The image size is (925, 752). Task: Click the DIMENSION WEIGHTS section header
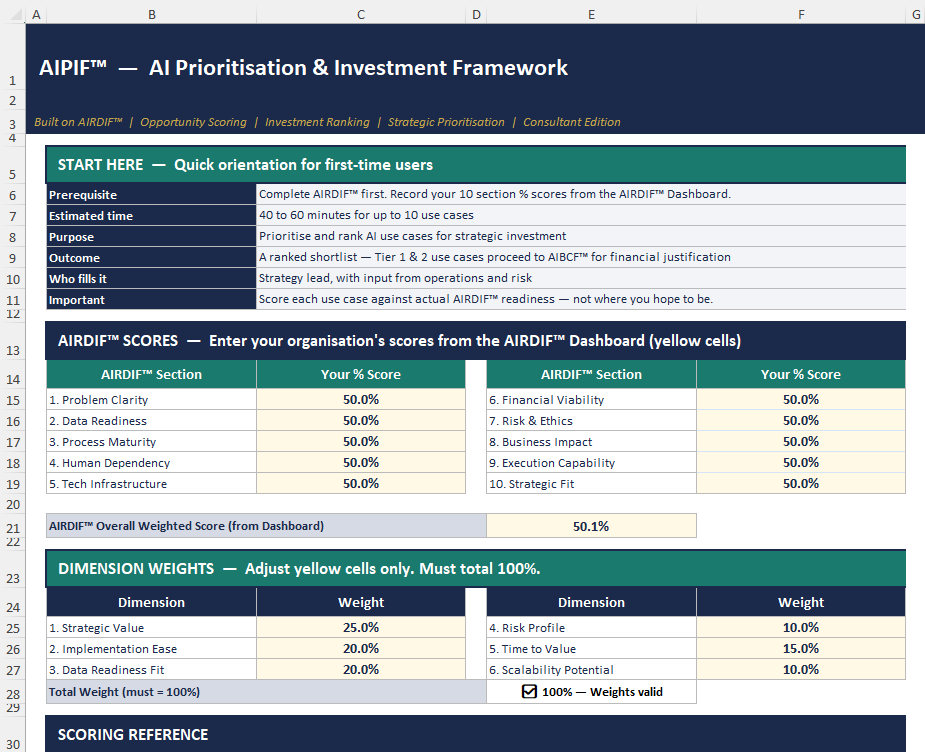coord(475,569)
